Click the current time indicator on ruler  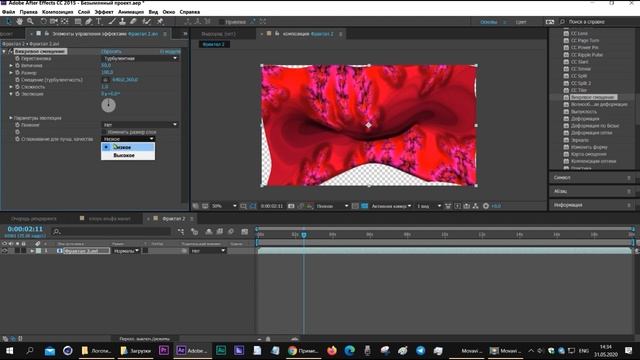[304, 235]
